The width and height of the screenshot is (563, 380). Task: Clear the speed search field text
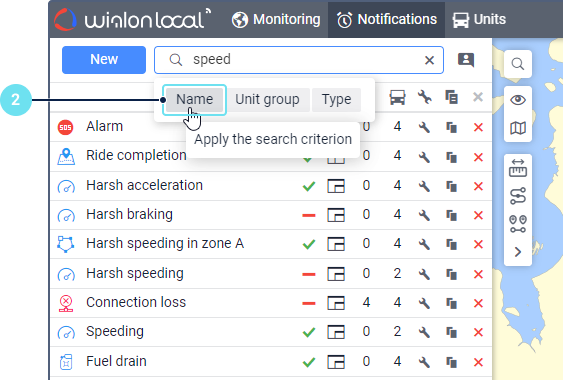pos(429,60)
